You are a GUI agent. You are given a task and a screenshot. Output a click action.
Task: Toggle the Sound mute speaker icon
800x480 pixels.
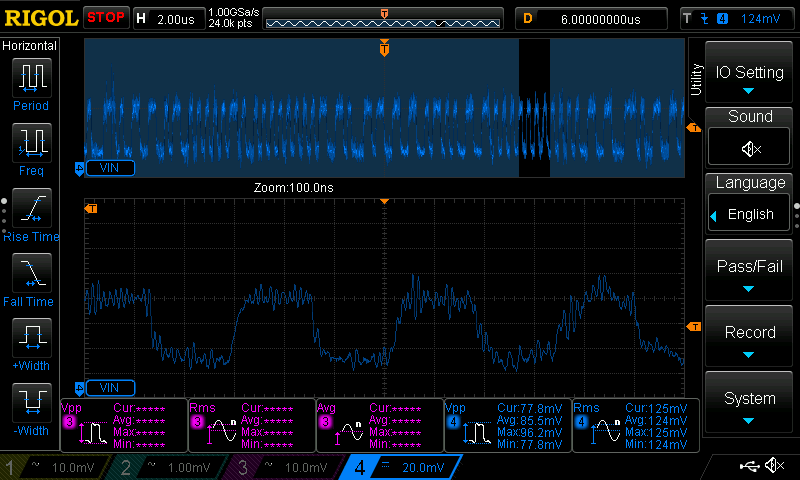[x=749, y=148]
